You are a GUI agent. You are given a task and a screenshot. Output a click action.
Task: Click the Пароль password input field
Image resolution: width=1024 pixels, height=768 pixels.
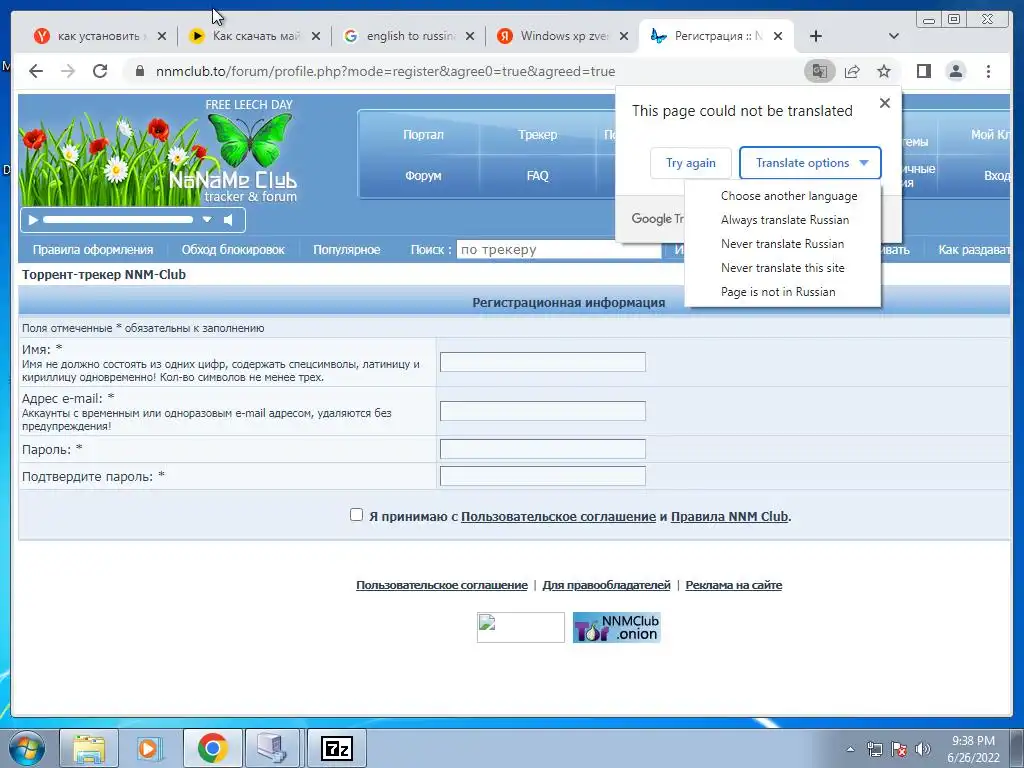[x=543, y=449]
